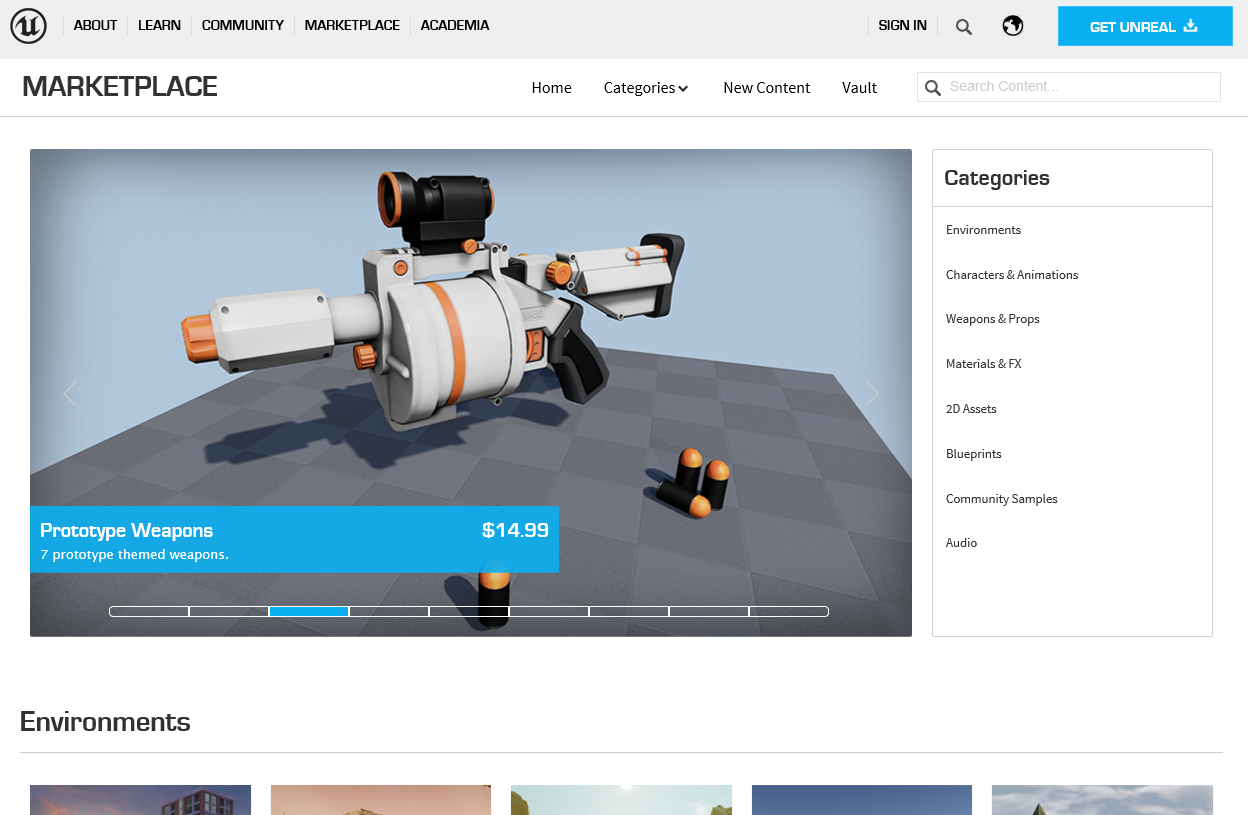Open the Weapons & Props category
The image size is (1248, 815).
[x=993, y=319]
